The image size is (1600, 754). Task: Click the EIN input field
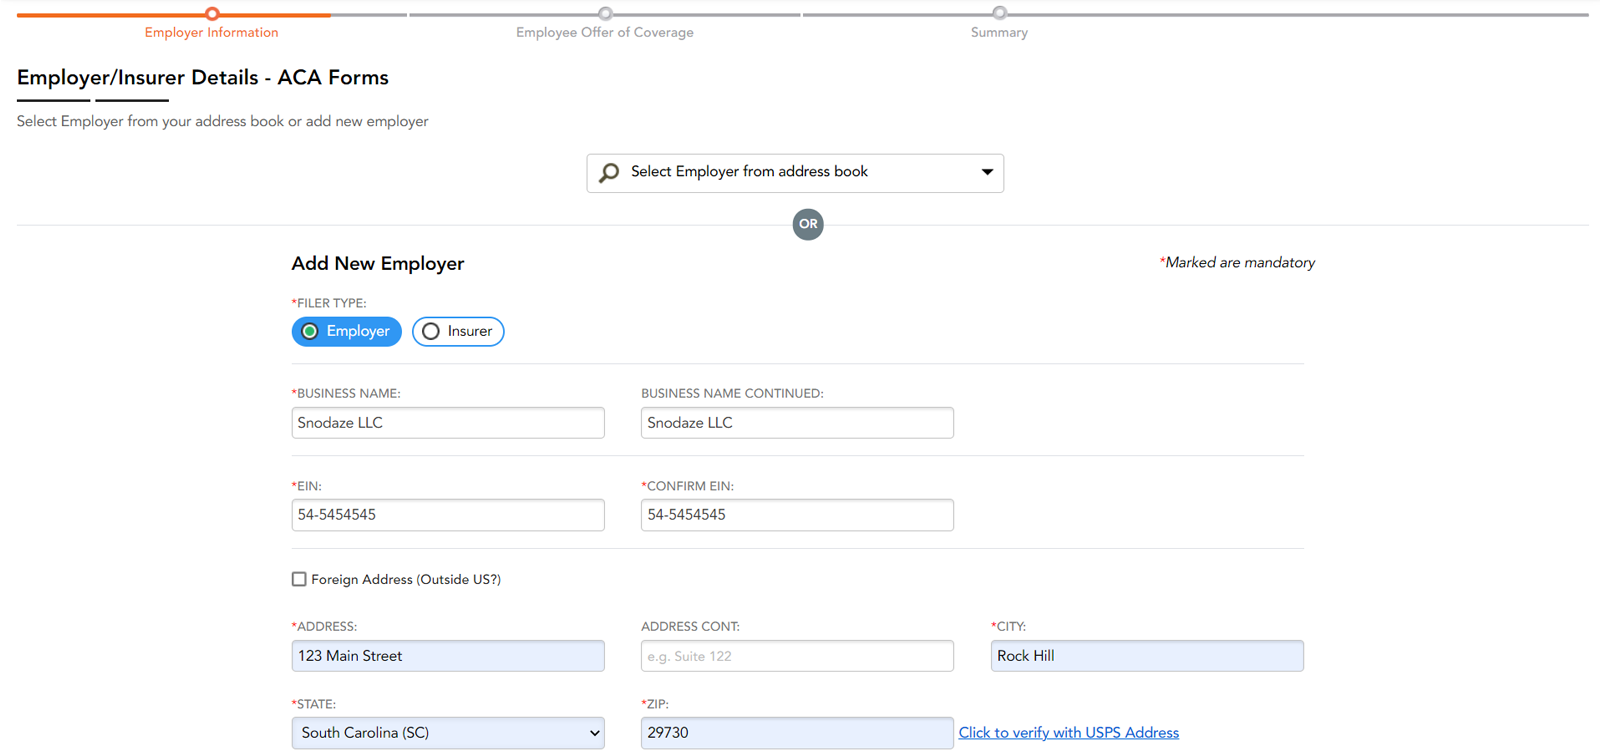tap(447, 515)
